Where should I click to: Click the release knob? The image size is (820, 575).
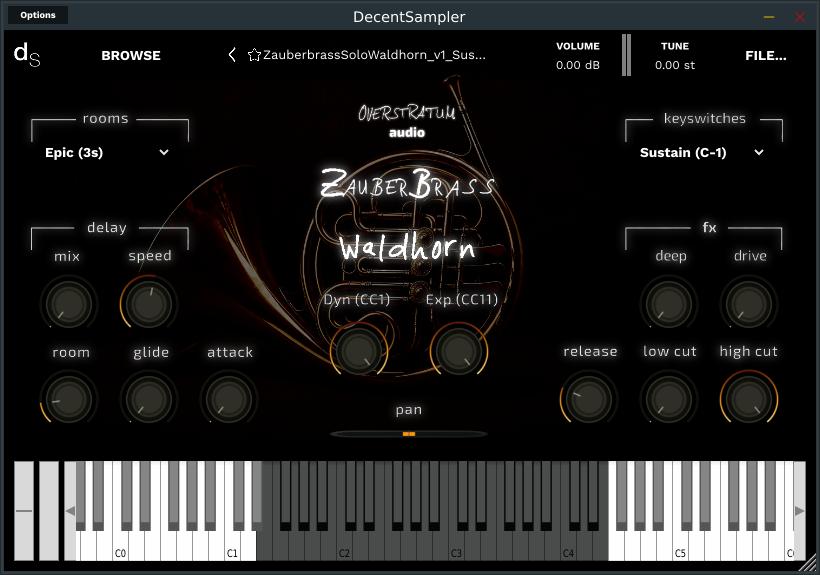click(x=588, y=399)
